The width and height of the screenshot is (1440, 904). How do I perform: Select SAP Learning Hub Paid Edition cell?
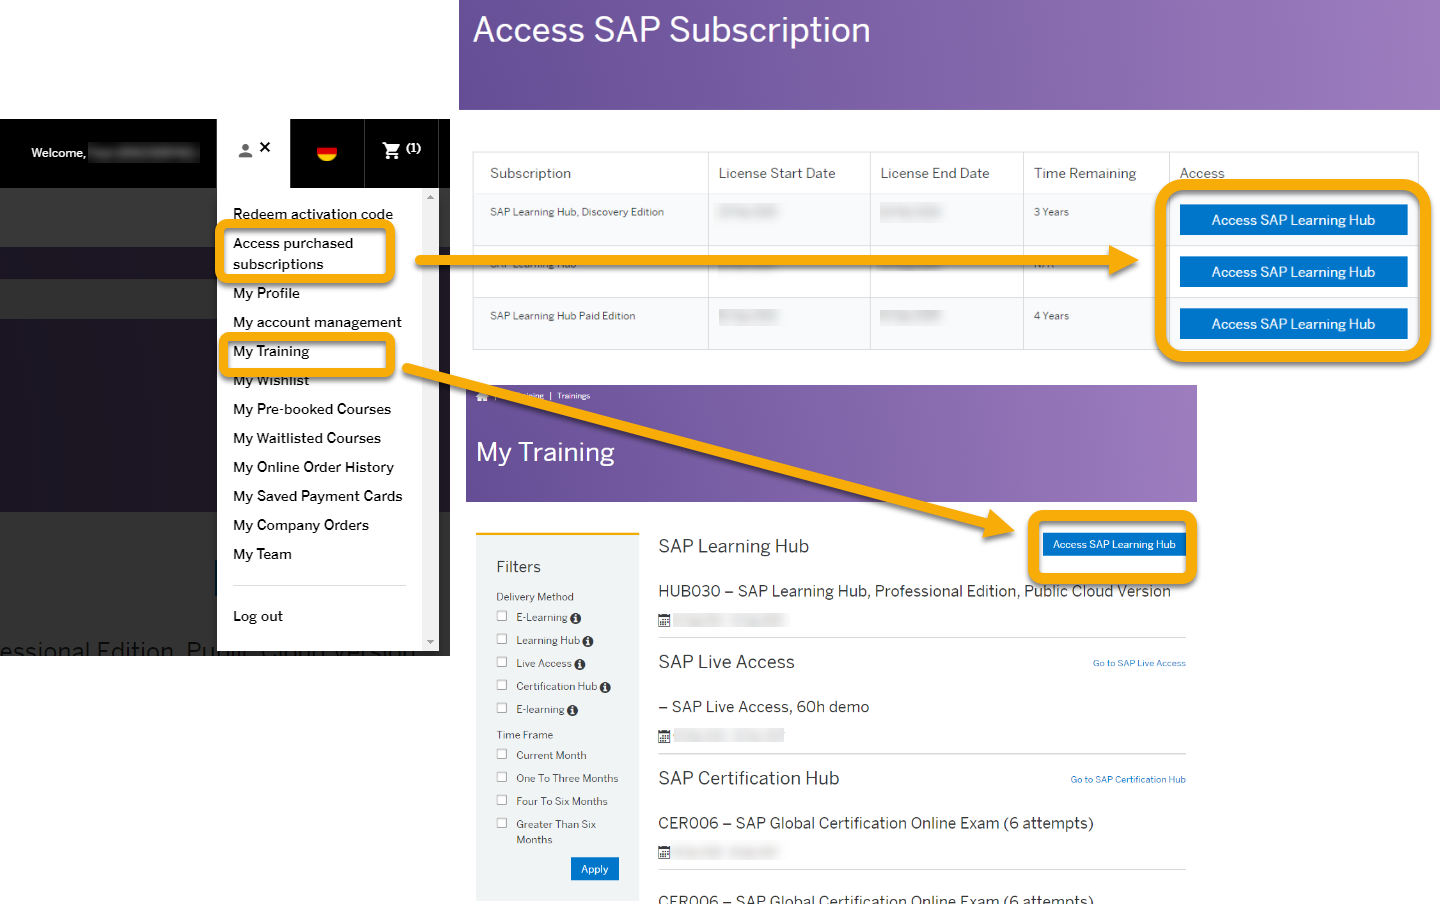[562, 316]
